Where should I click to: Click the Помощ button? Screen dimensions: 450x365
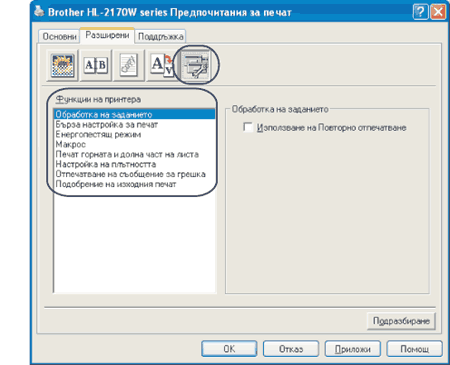click(x=415, y=349)
